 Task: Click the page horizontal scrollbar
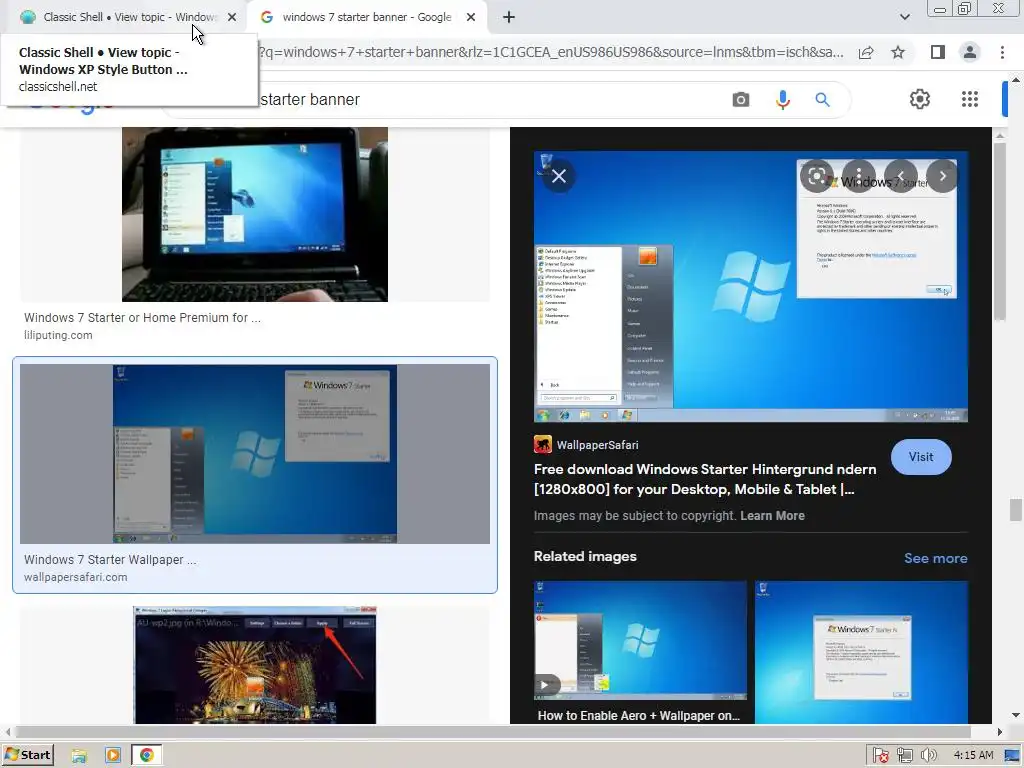click(493, 731)
